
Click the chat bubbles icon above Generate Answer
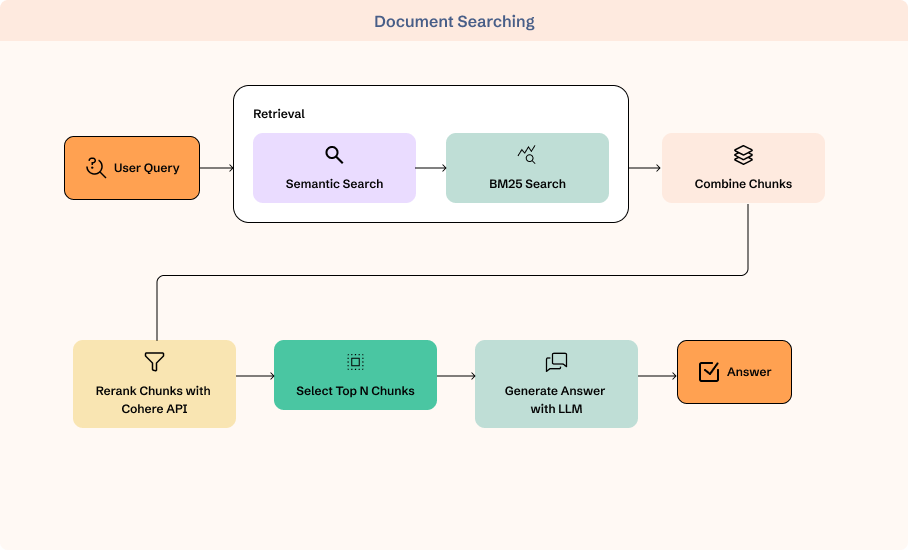556,362
